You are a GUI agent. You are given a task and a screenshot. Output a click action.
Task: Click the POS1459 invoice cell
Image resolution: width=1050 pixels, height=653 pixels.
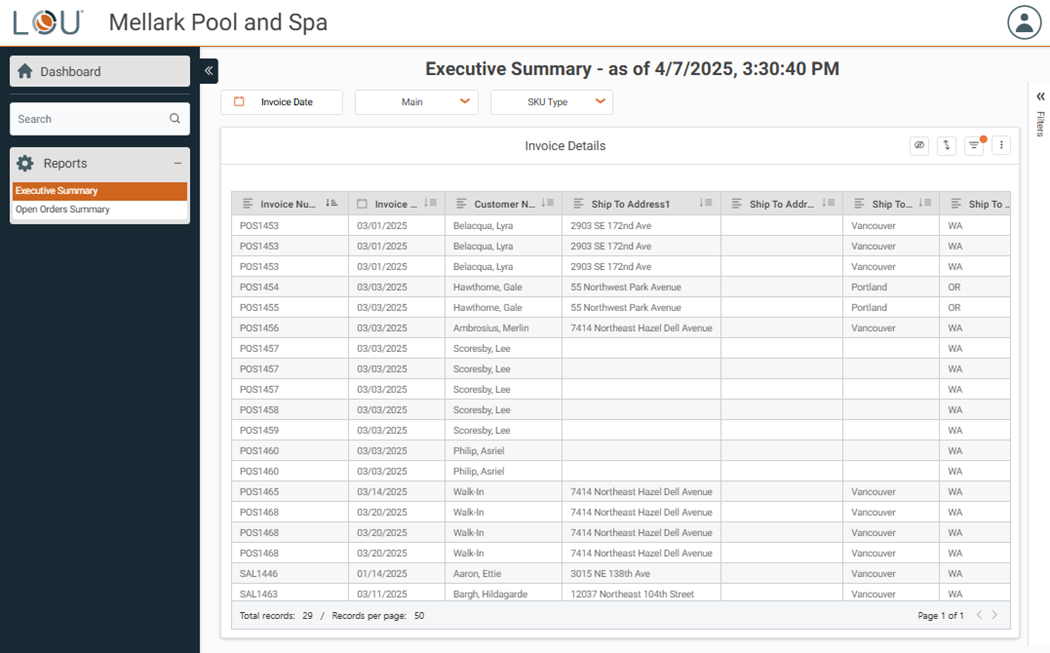tap(290, 431)
